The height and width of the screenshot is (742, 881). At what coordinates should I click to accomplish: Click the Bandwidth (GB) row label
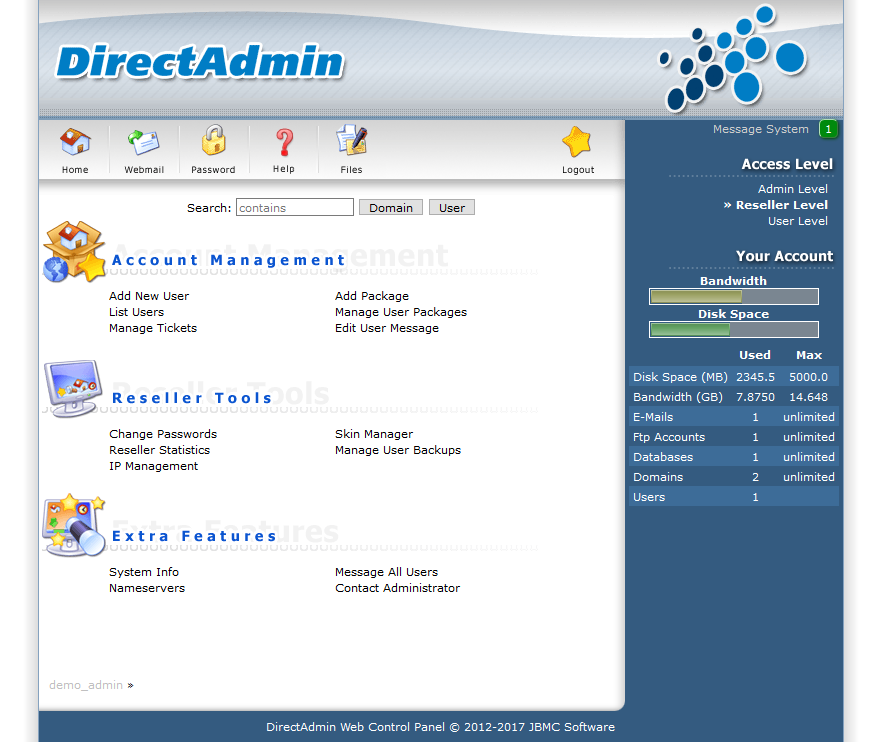(678, 397)
